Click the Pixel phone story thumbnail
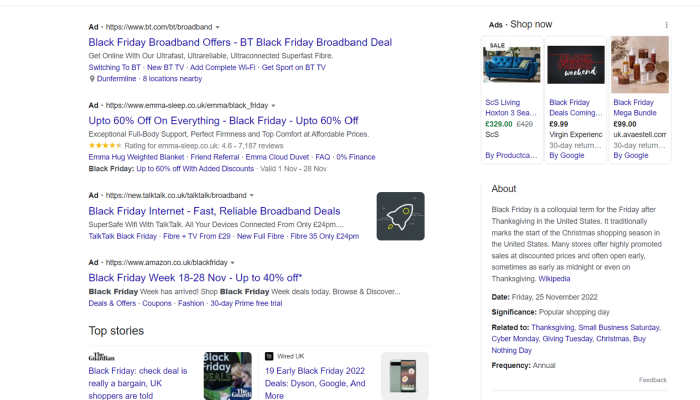Image resolution: width=700 pixels, height=400 pixels. click(404, 376)
